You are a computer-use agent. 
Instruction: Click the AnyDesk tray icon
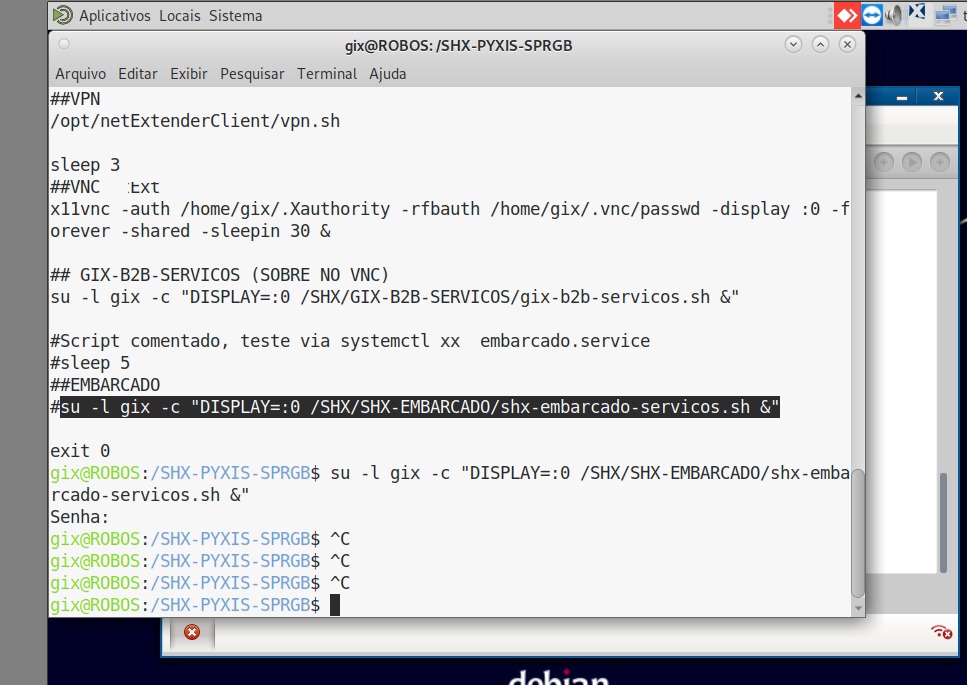point(847,15)
